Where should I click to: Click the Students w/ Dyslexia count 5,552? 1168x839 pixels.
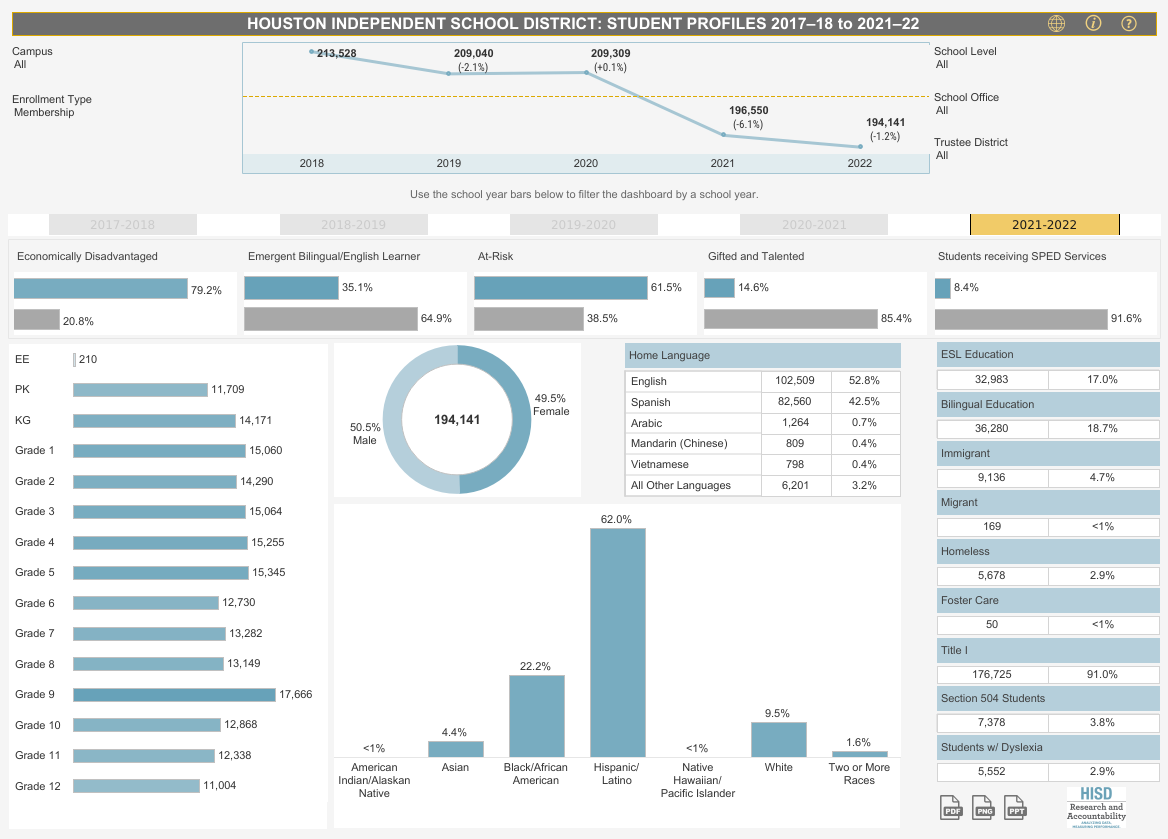[991, 771]
